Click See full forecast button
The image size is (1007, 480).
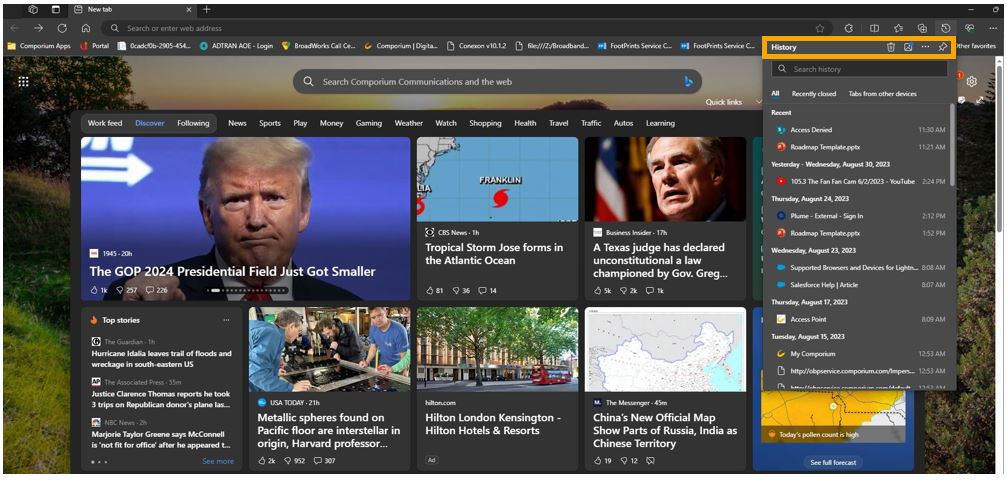pyautogui.click(x=833, y=463)
